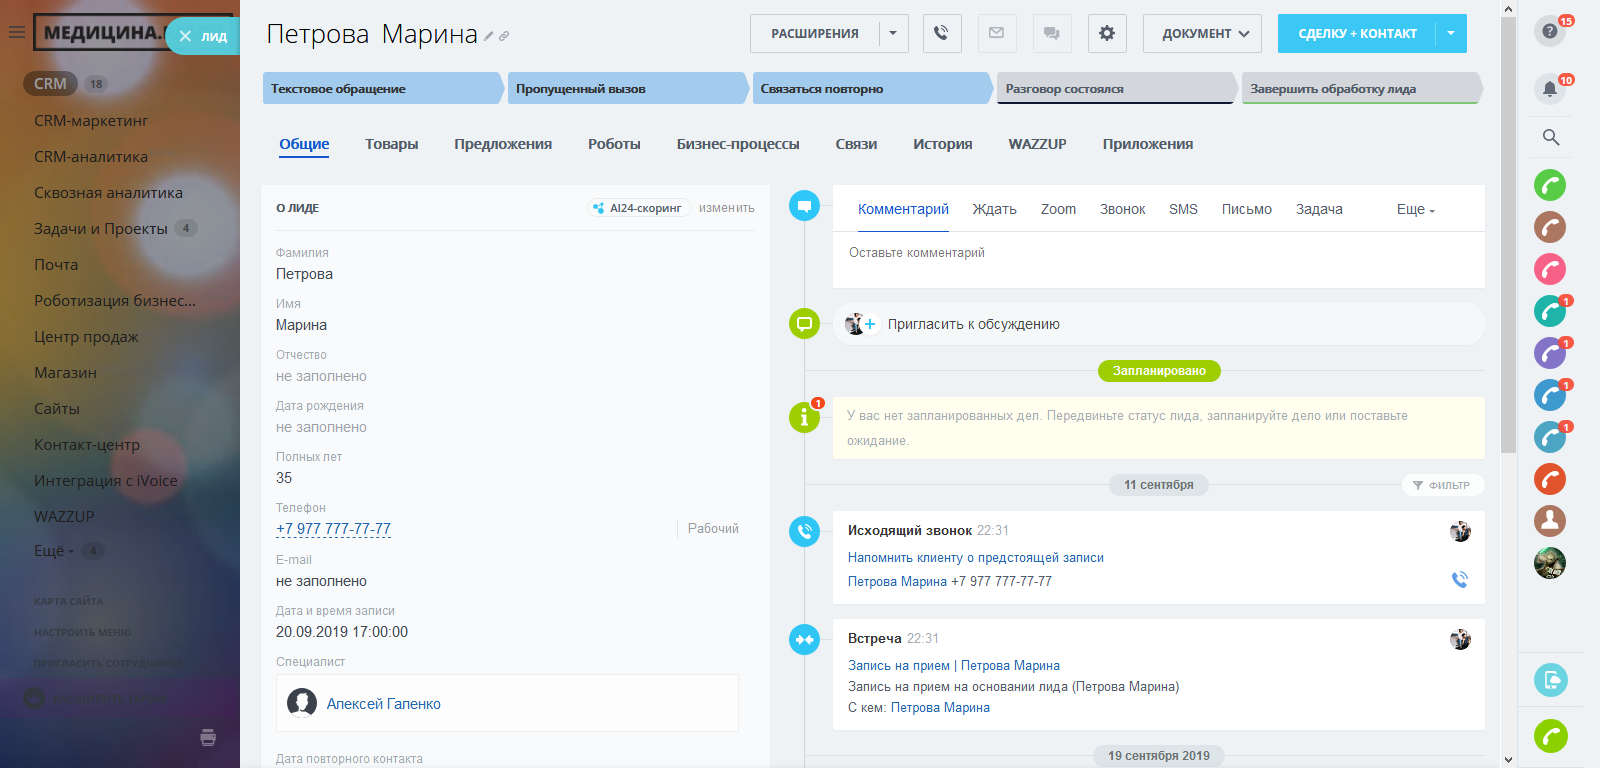Screen dimensions: 1600x768
Task: Open notifications bell icon in right sidebar
Action: pyautogui.click(x=1549, y=89)
